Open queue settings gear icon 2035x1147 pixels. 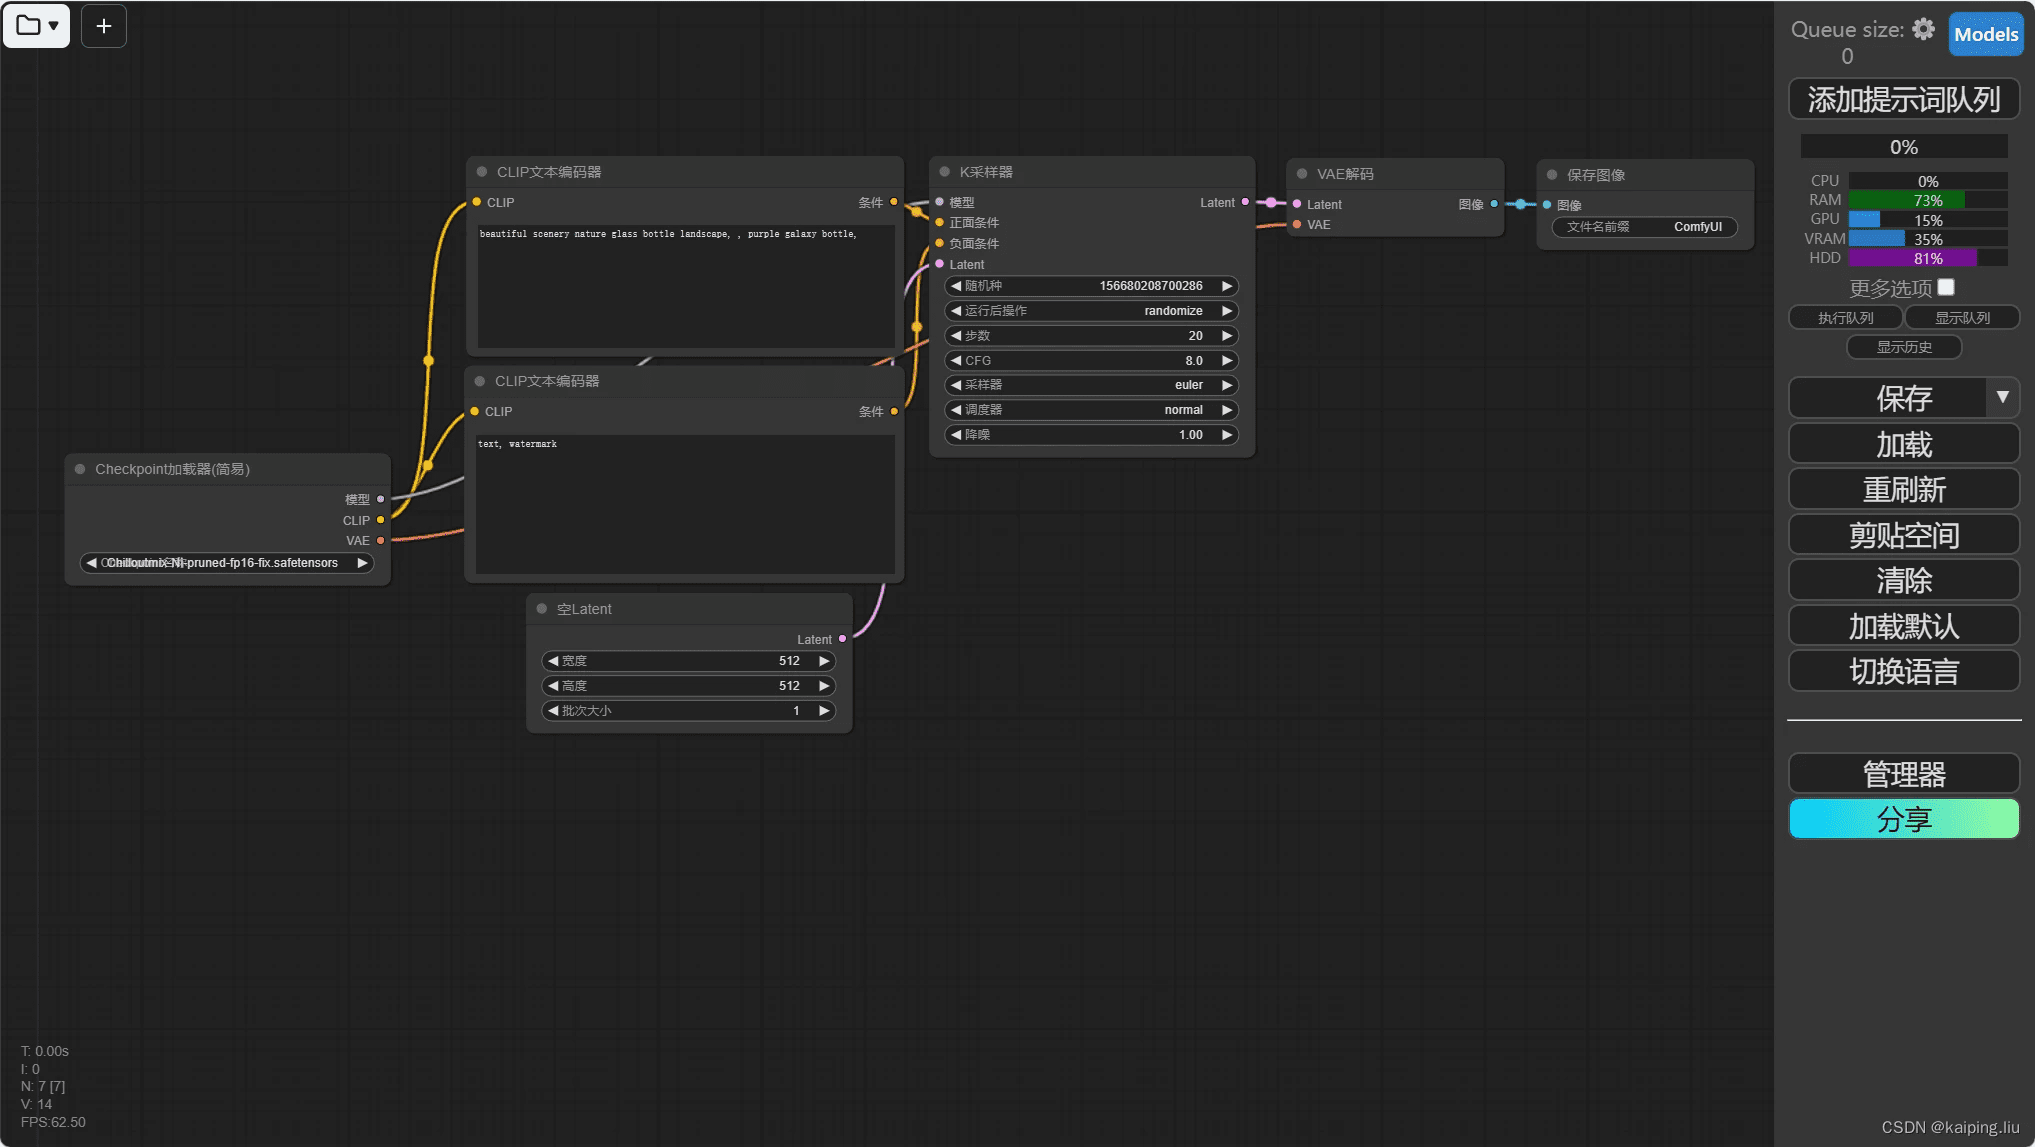pyautogui.click(x=1923, y=29)
